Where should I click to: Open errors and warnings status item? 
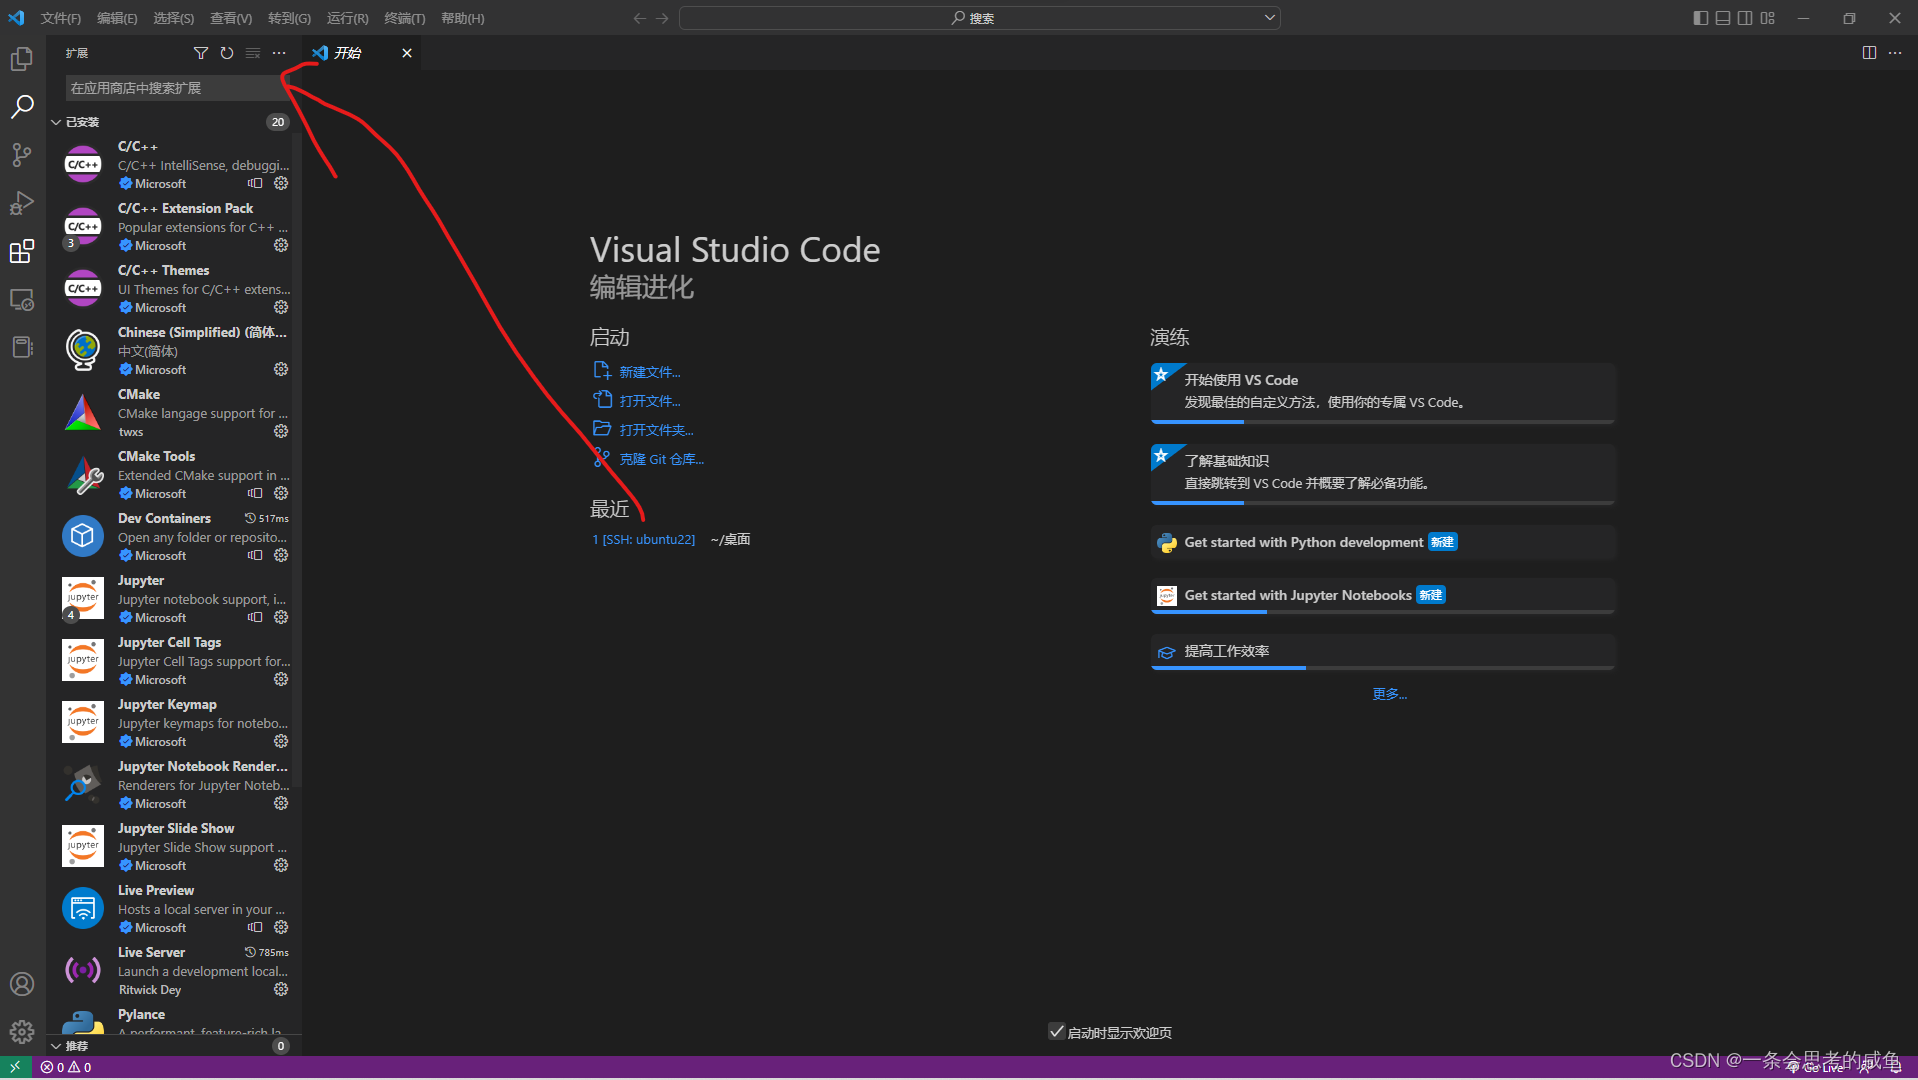[x=66, y=1067]
